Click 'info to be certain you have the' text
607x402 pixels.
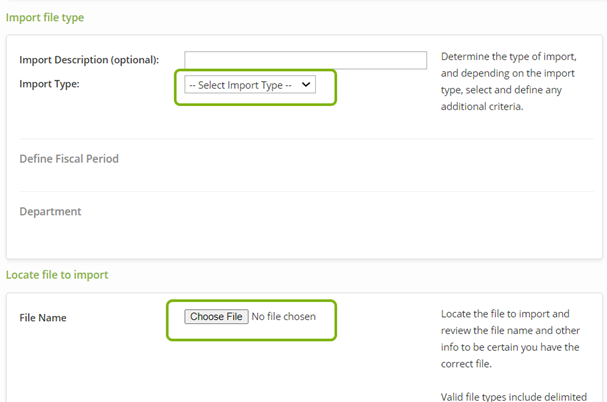(x=512, y=346)
